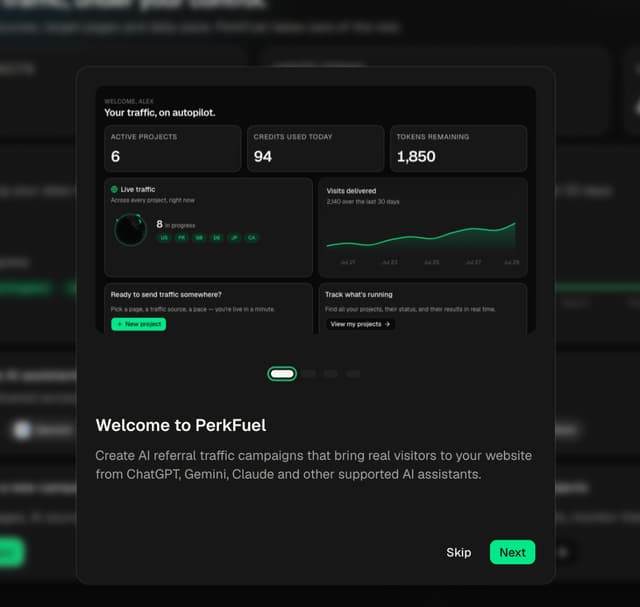Jump to the second slide indicator dot
This screenshot has height=607, width=640.
[x=309, y=374]
